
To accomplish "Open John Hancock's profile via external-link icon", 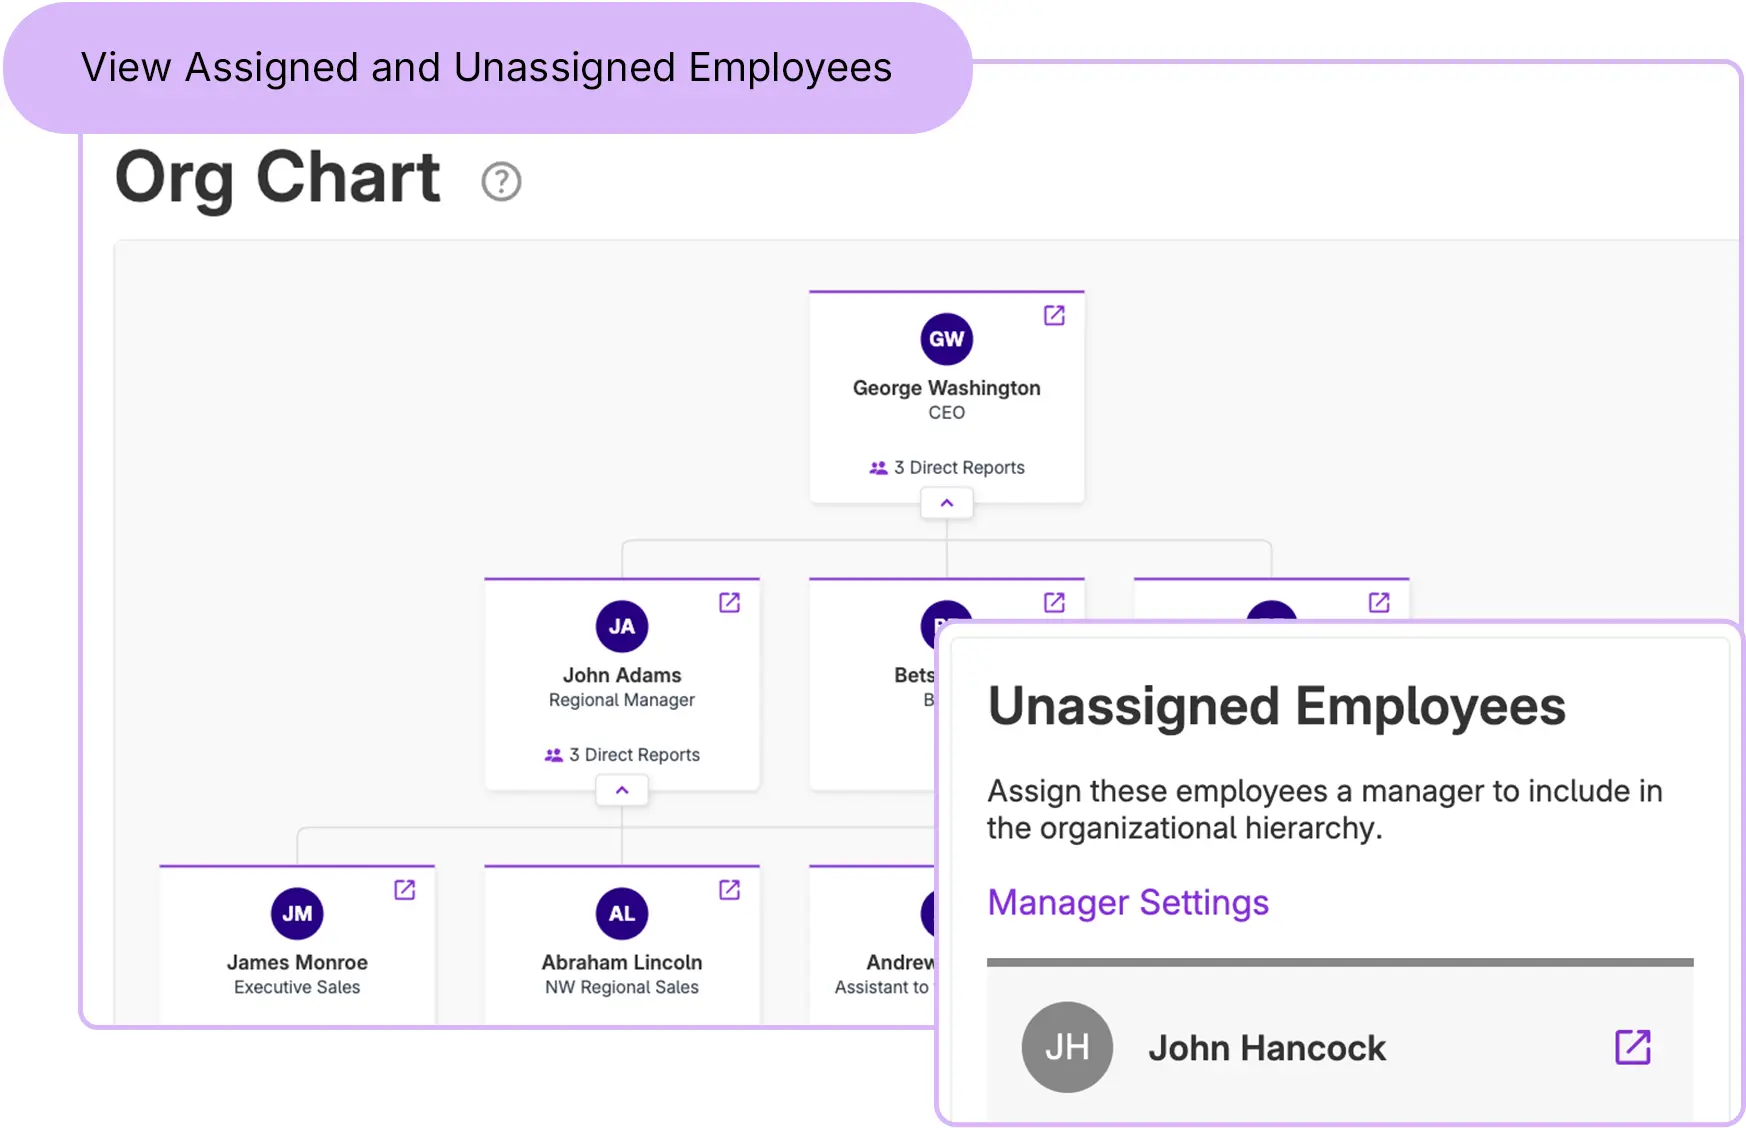I will click(1632, 1047).
